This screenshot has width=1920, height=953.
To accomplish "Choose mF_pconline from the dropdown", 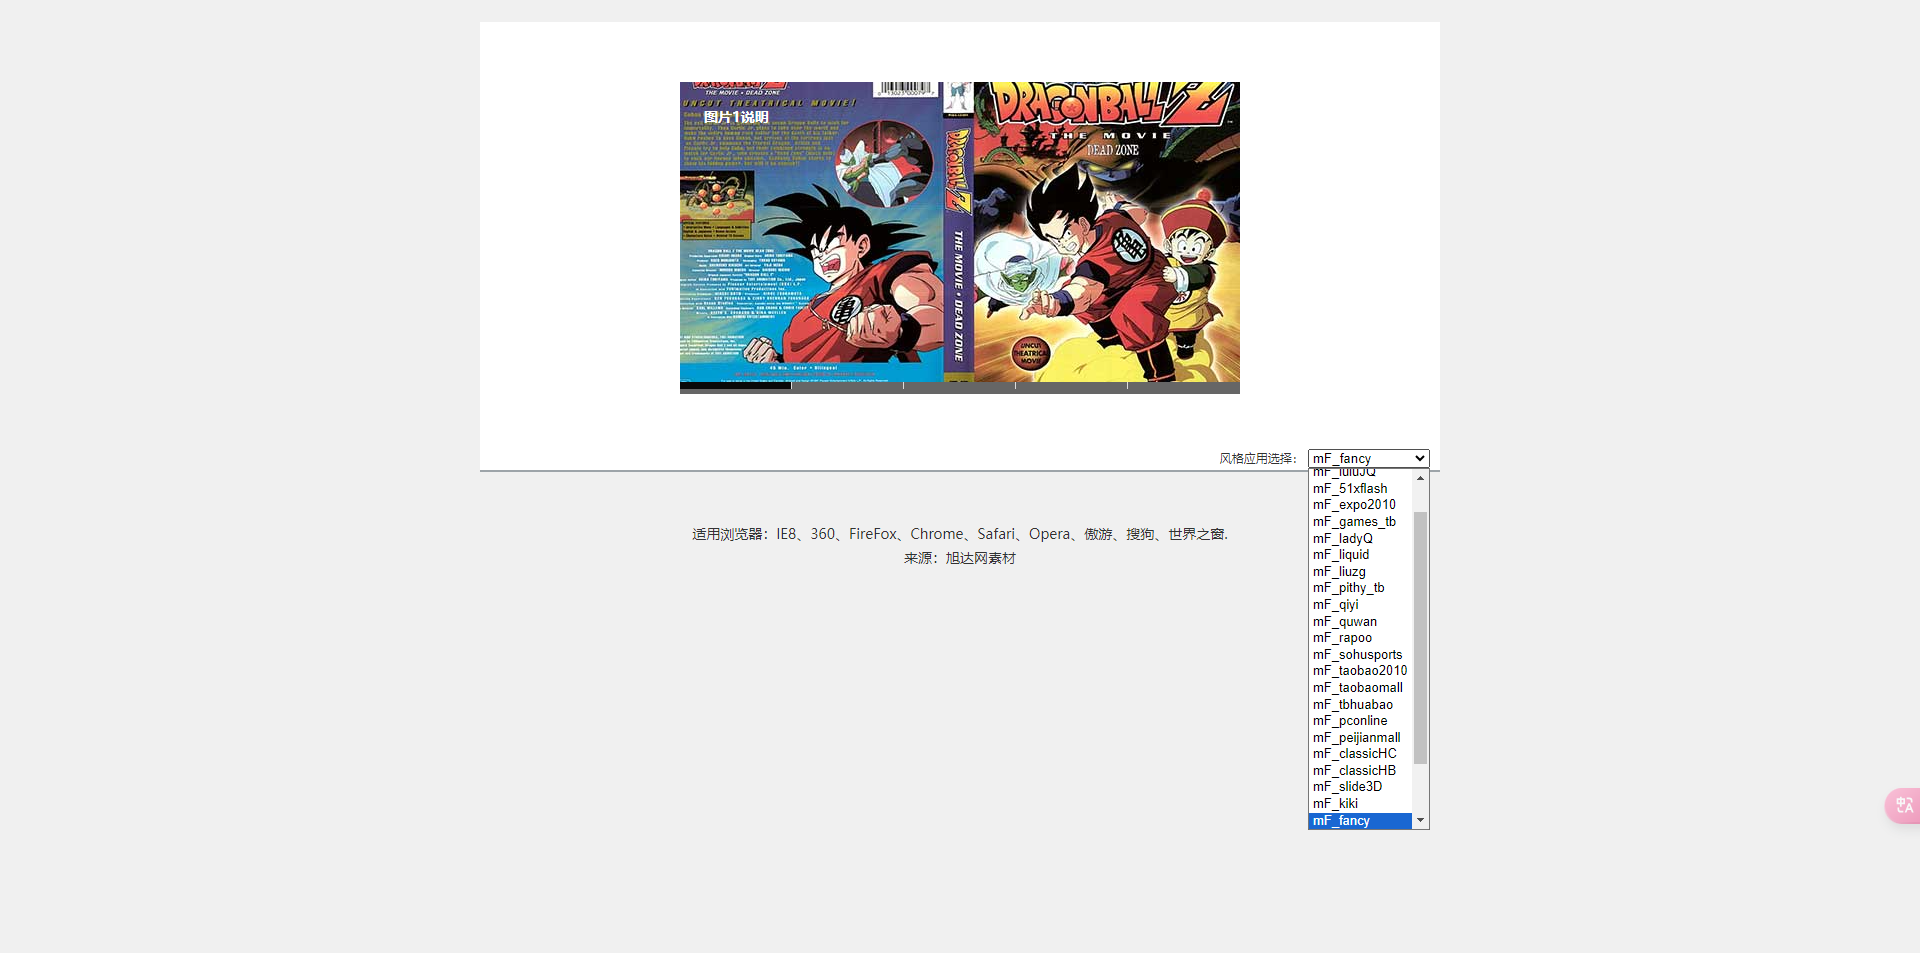I will coord(1360,720).
